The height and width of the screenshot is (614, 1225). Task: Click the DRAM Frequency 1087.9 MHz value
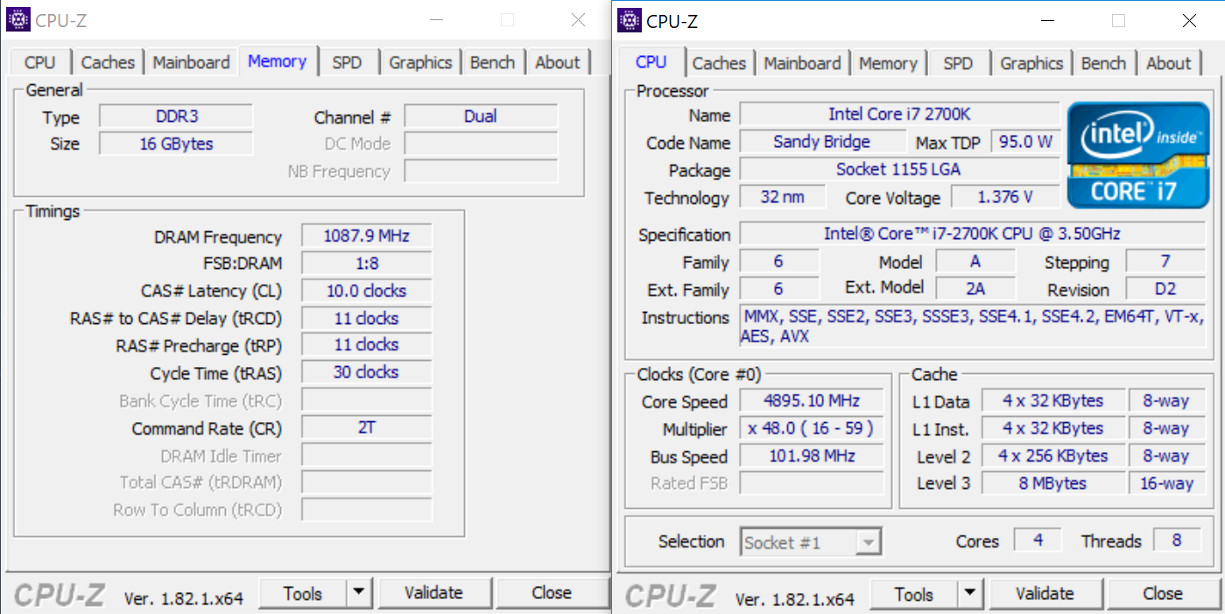coord(366,236)
